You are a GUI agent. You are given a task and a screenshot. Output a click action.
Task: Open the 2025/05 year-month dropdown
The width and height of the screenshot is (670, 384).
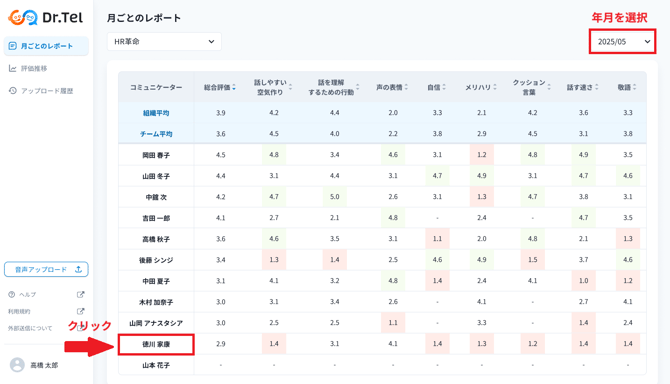coord(623,41)
